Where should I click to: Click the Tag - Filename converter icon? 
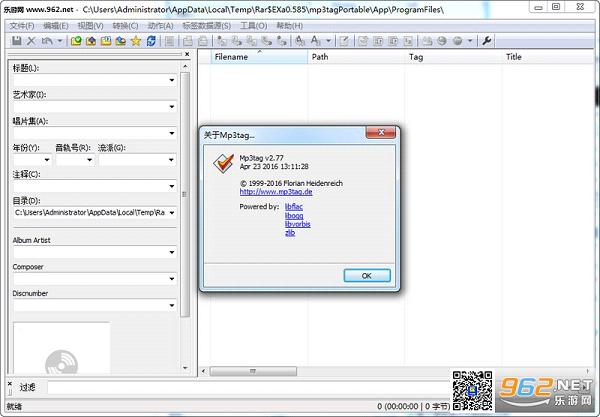pyautogui.click(x=222, y=41)
